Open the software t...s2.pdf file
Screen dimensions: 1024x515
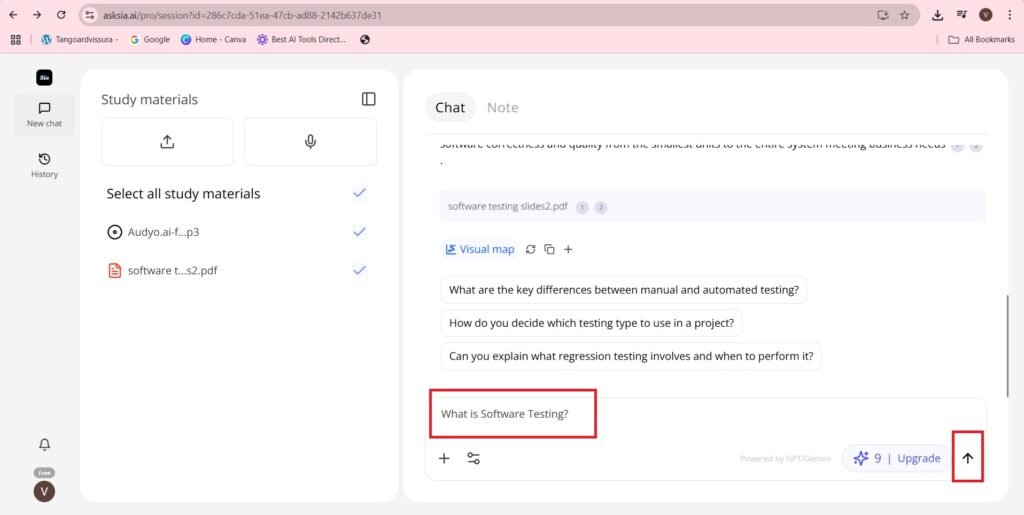point(163,270)
